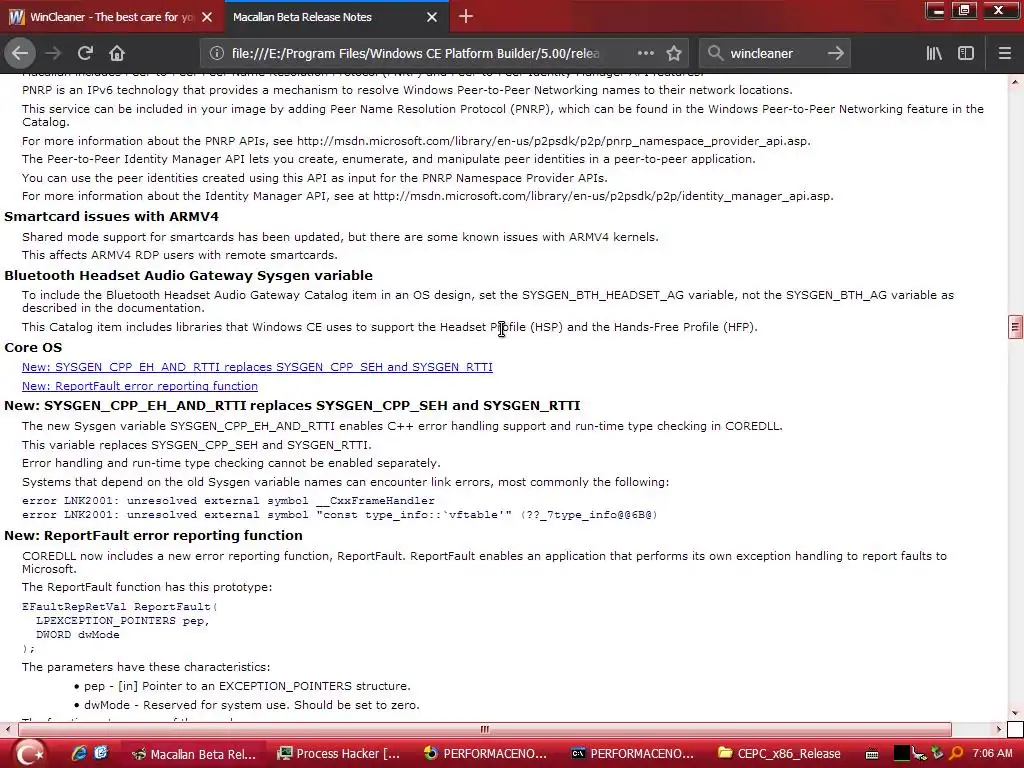The height and width of the screenshot is (768, 1024).
Task: Submit the wincleaner search with arrow
Action: (x=835, y=54)
